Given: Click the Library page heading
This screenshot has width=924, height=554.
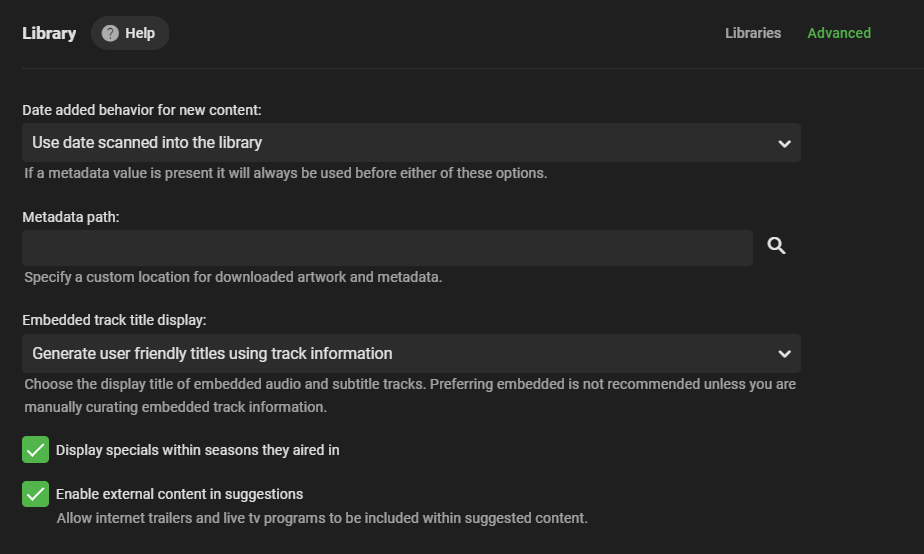Looking at the screenshot, I should click(x=49, y=33).
